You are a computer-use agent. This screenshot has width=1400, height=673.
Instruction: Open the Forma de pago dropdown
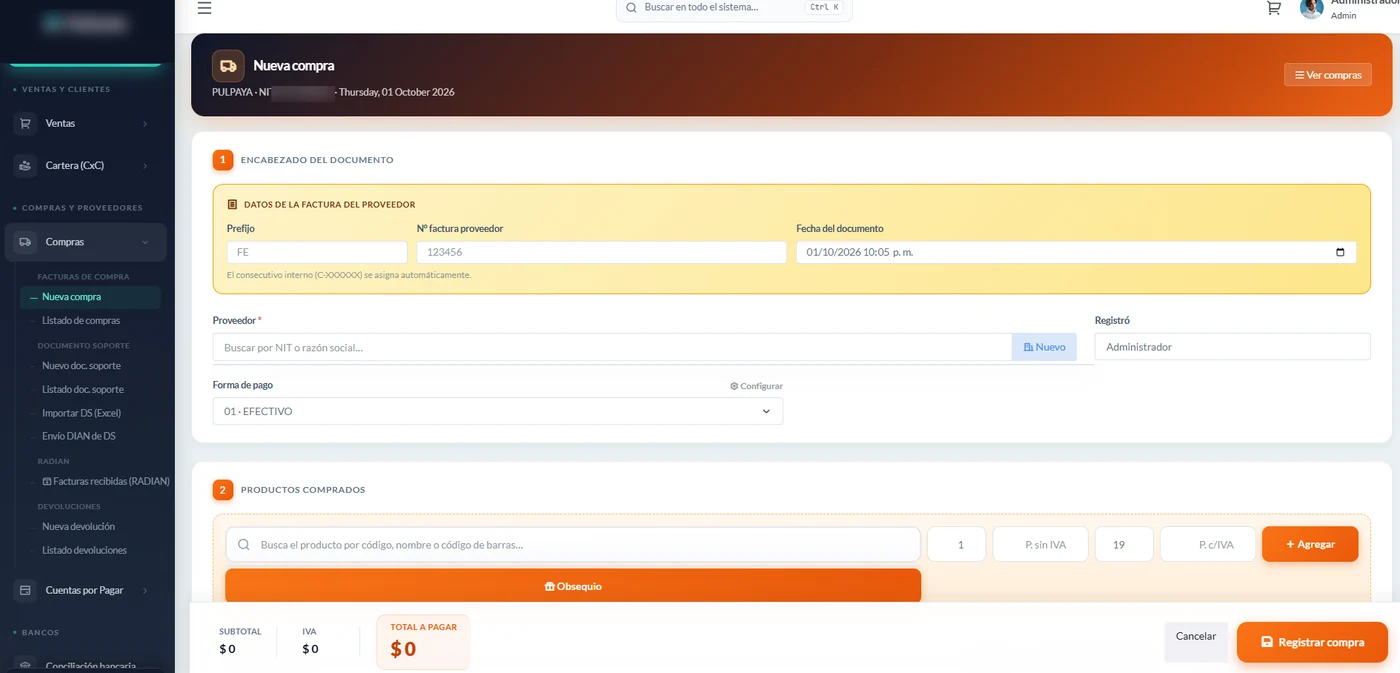coord(498,411)
